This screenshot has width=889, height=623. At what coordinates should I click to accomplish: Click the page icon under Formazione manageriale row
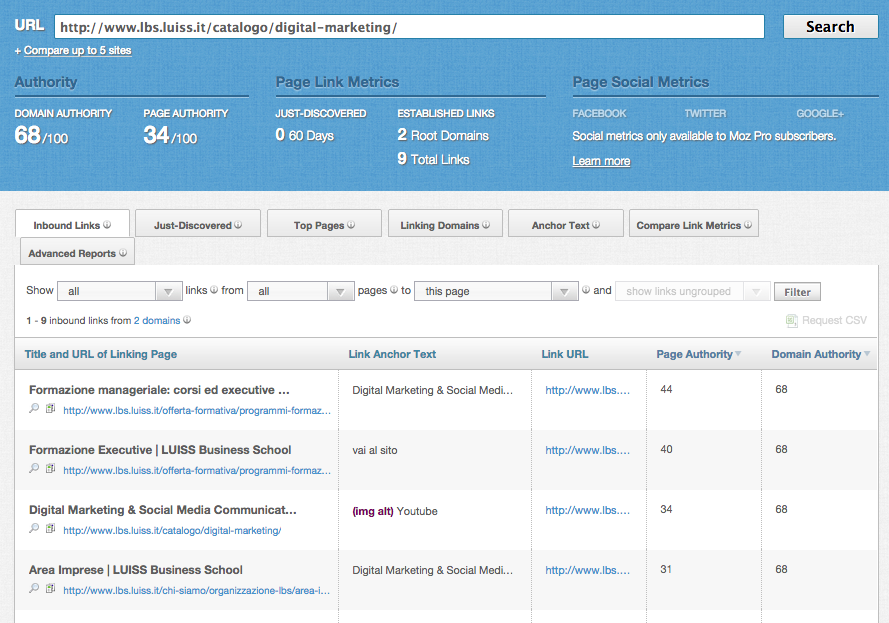(x=50, y=408)
